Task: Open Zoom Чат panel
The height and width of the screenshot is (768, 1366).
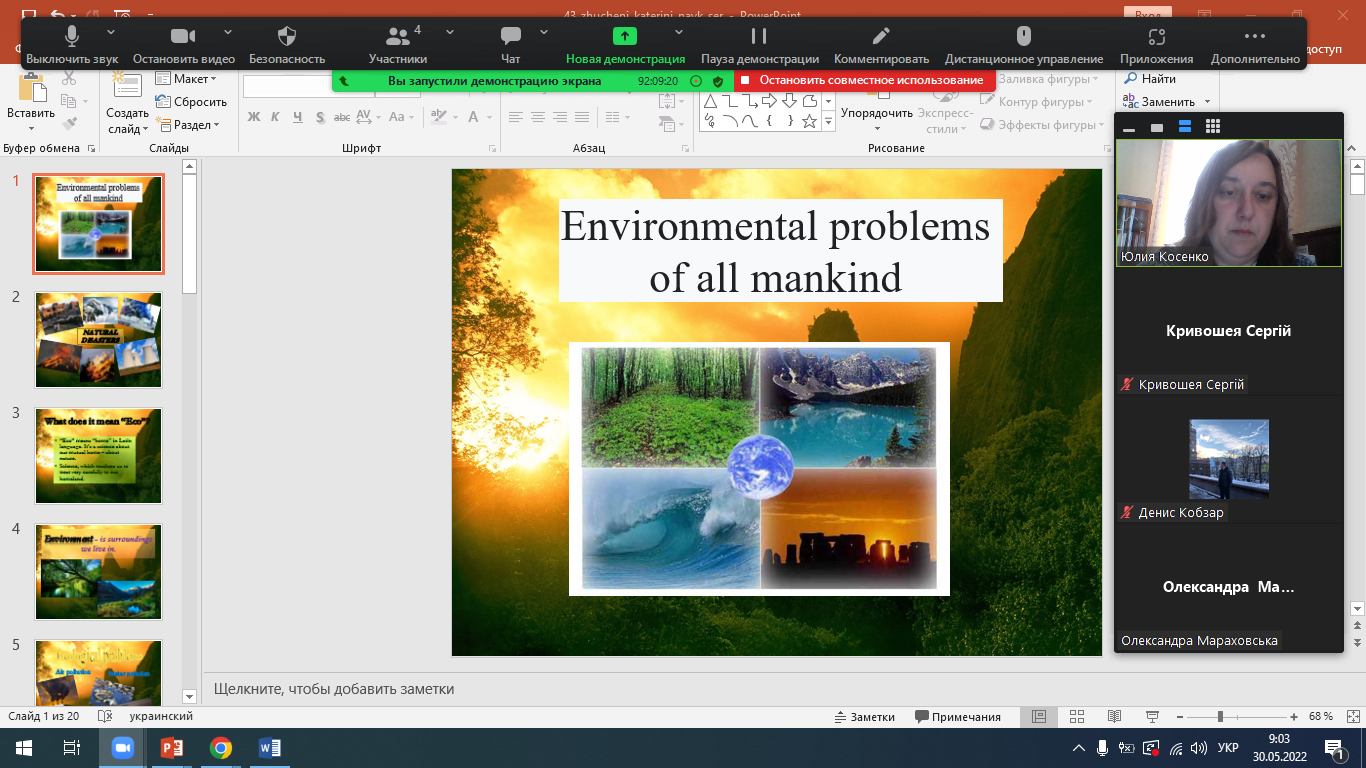Action: (x=511, y=46)
